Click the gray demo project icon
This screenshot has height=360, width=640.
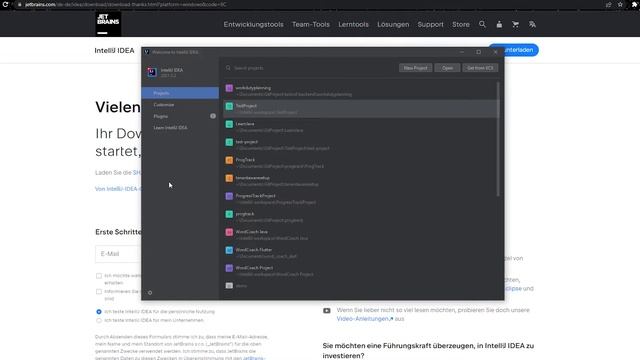click(229, 286)
